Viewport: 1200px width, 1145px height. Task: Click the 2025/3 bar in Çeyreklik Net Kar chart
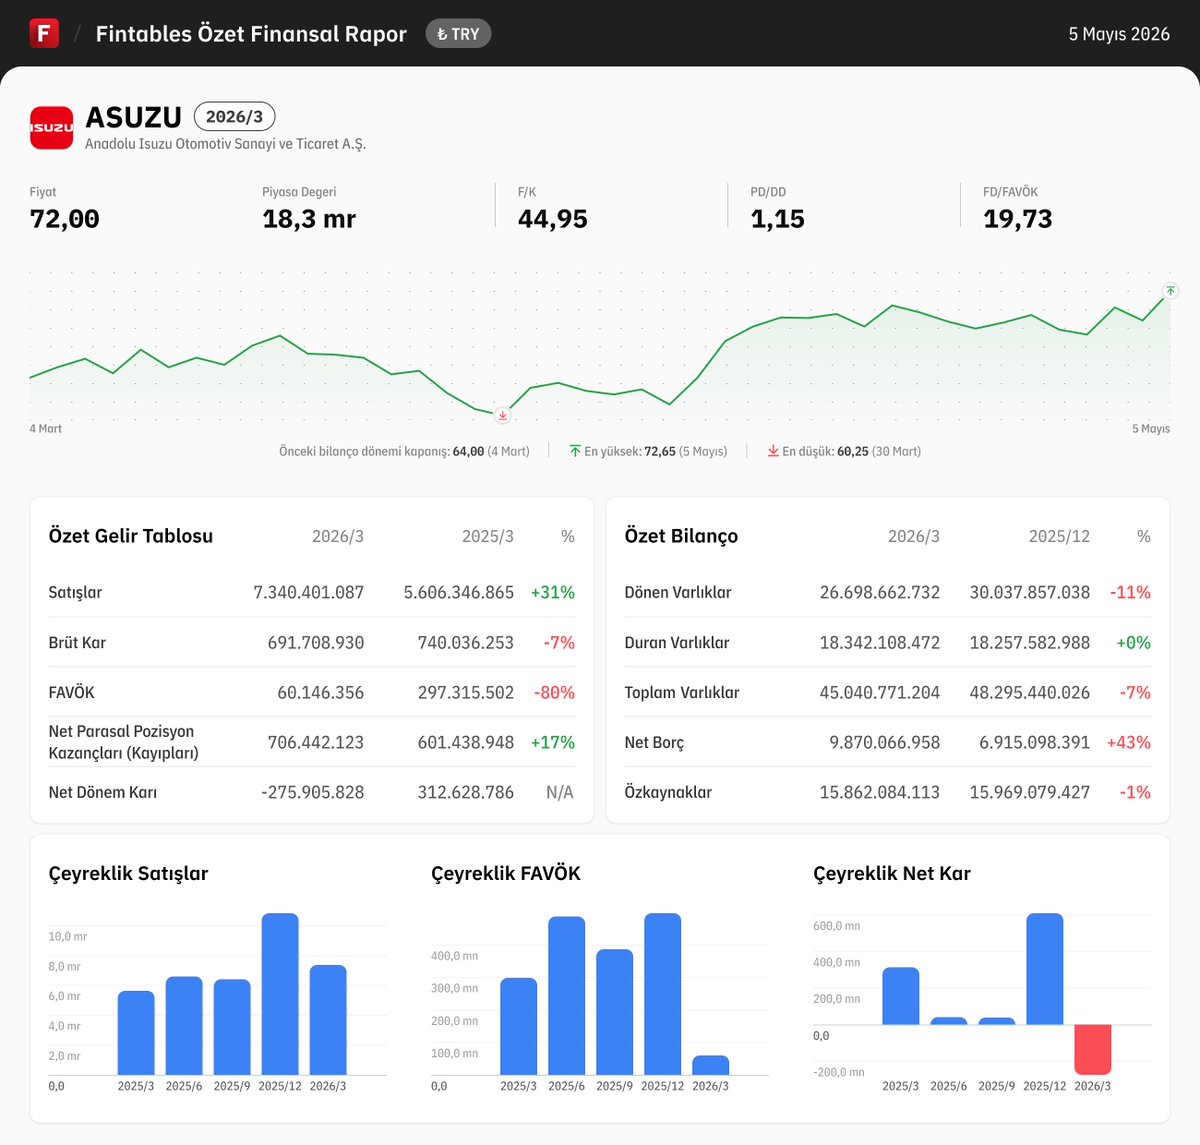click(901, 996)
